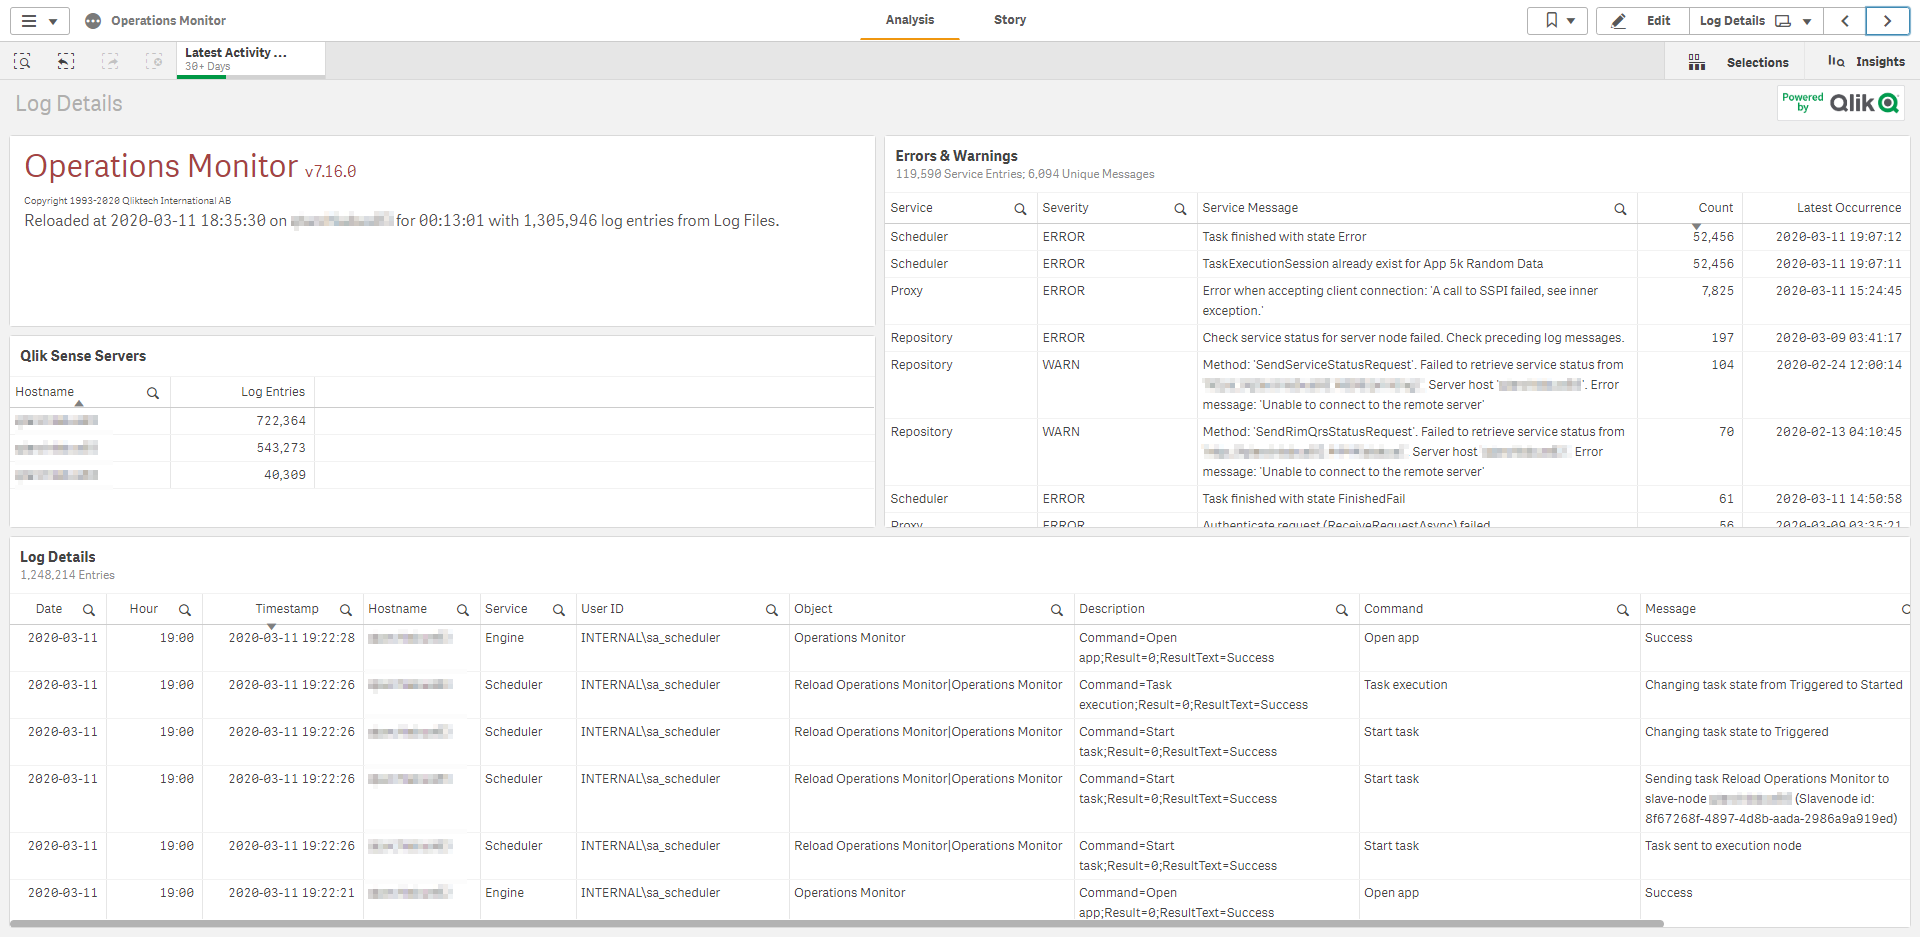This screenshot has height=937, width=1920.
Task: Click search icon for Timestamp column
Action: click(x=346, y=610)
